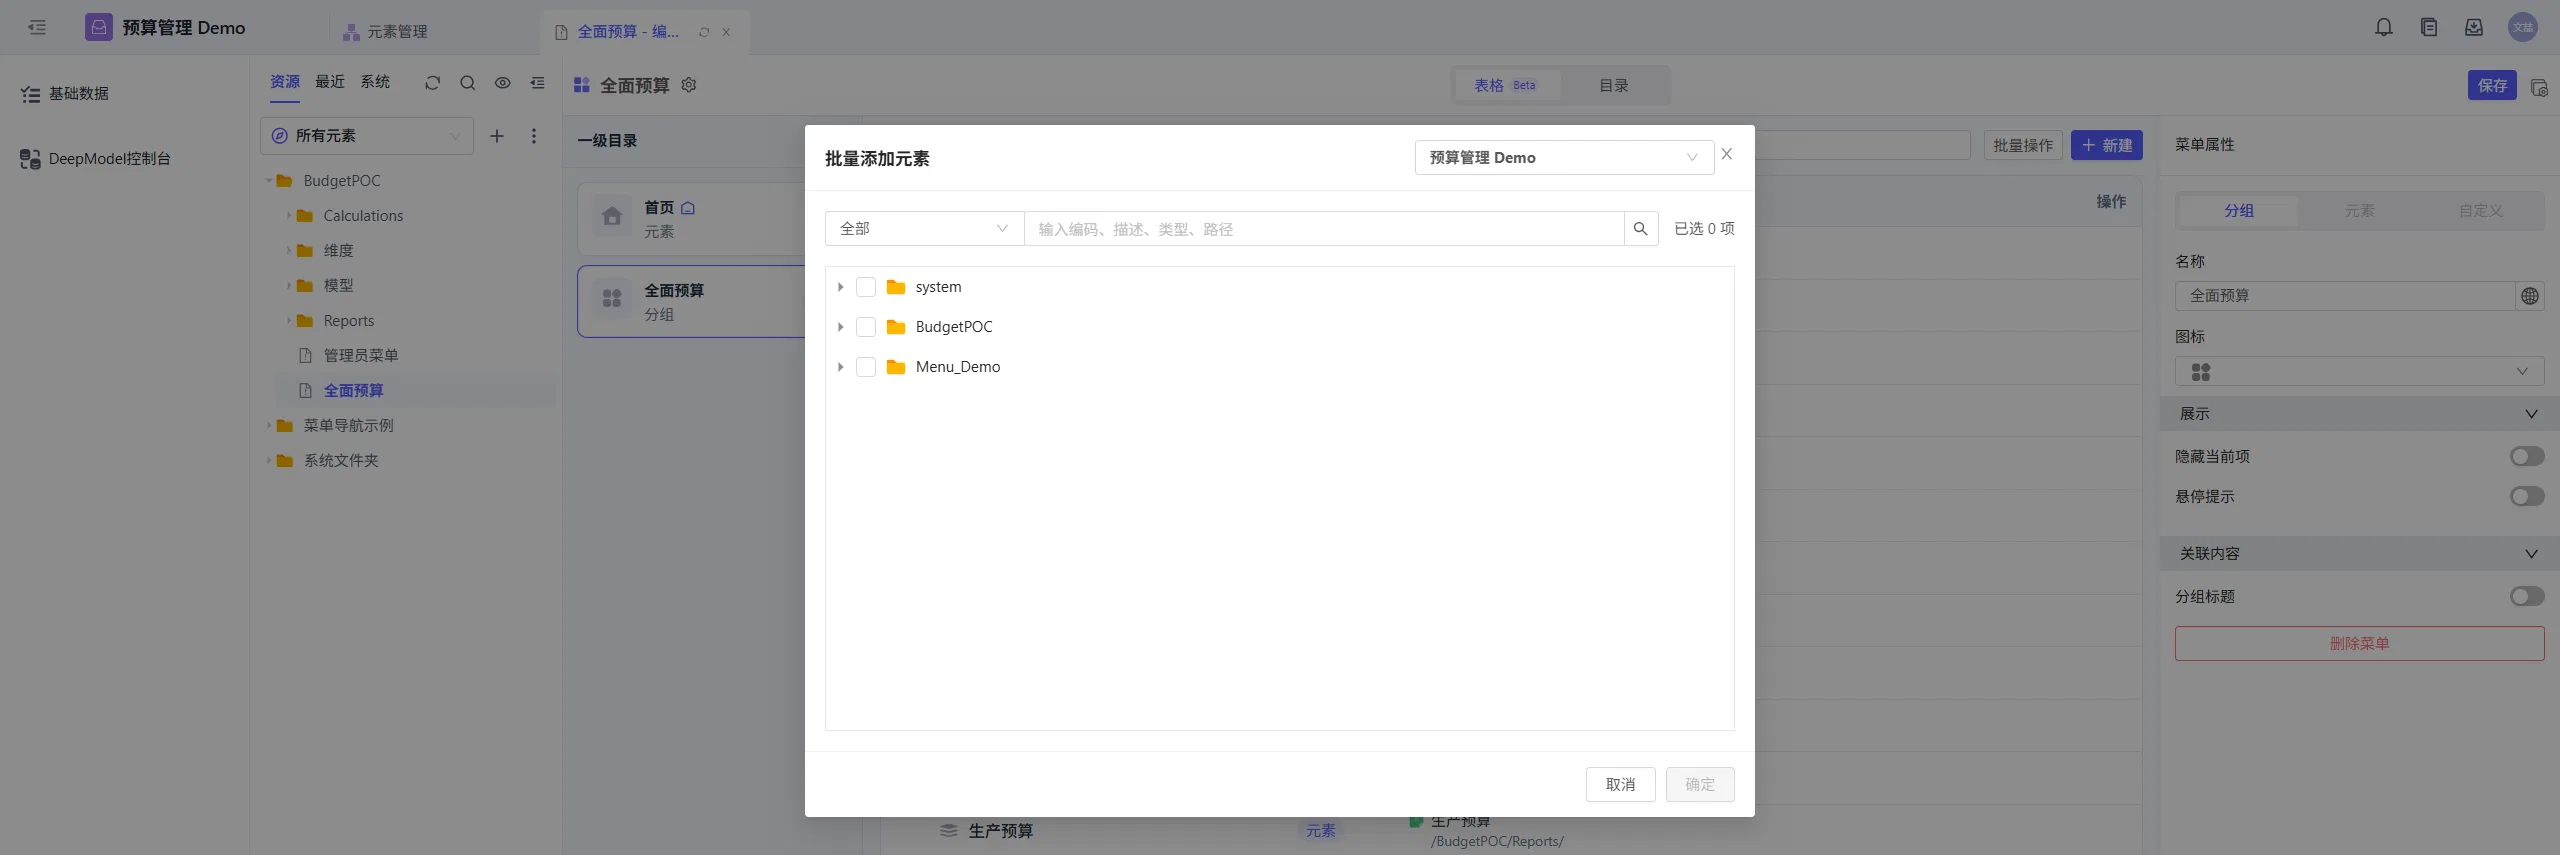Screen dimensions: 2560x855
Task: Click the 删除菜单 button
Action: tap(2359, 644)
